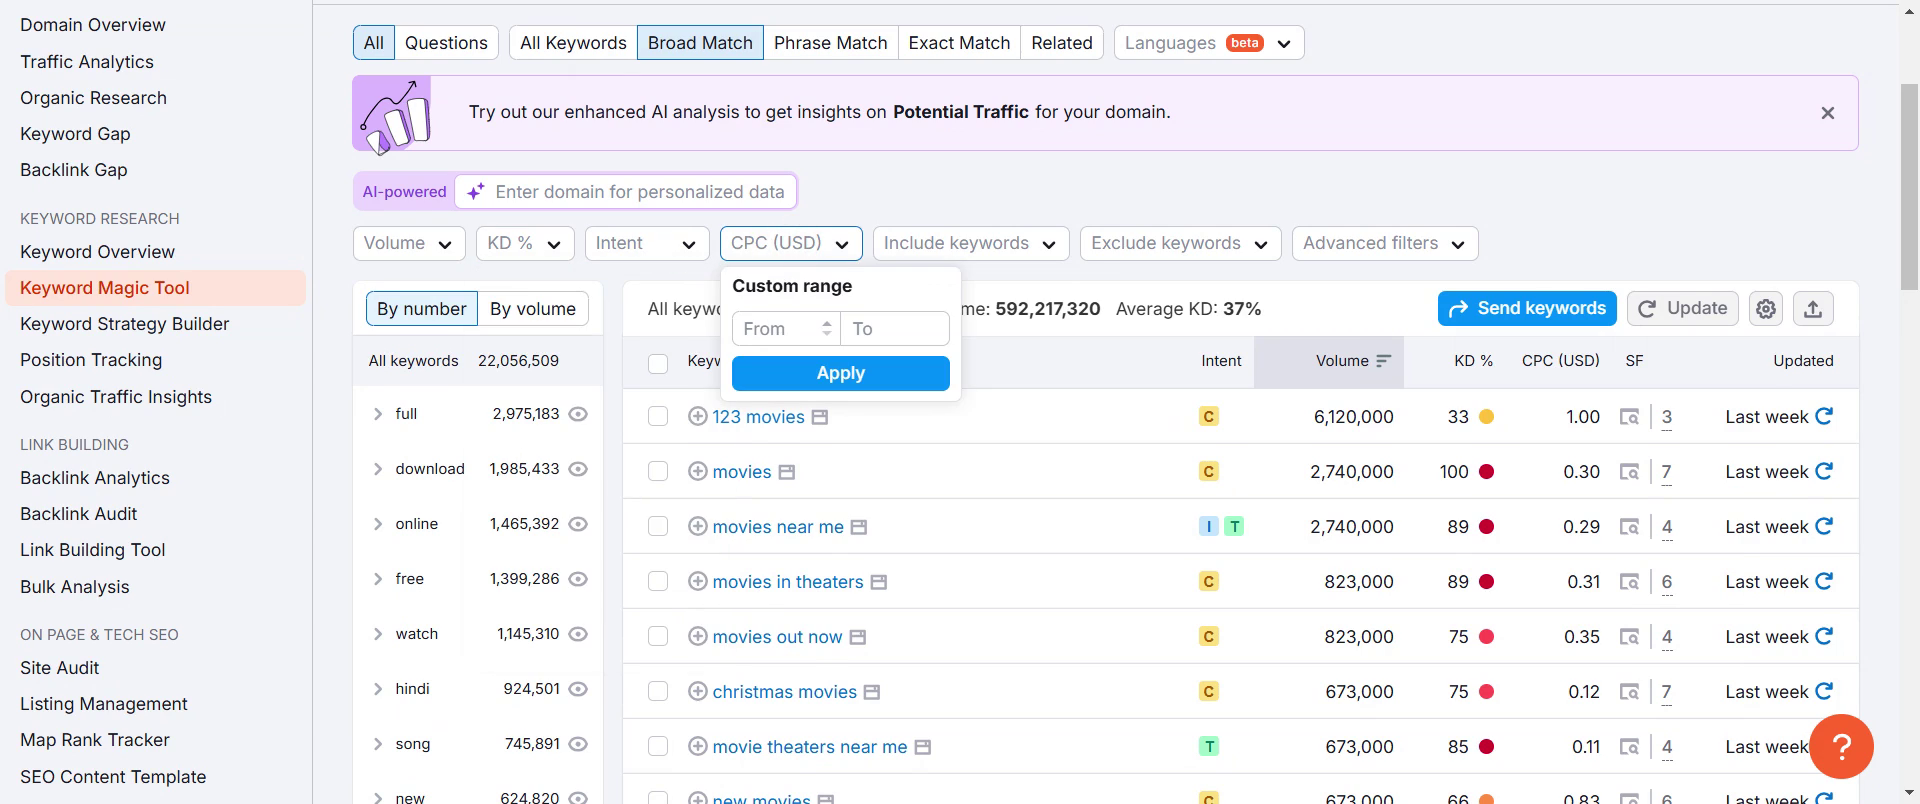This screenshot has width=1920, height=804.
Task: Open Keyword Overview in sidebar
Action: tap(97, 252)
